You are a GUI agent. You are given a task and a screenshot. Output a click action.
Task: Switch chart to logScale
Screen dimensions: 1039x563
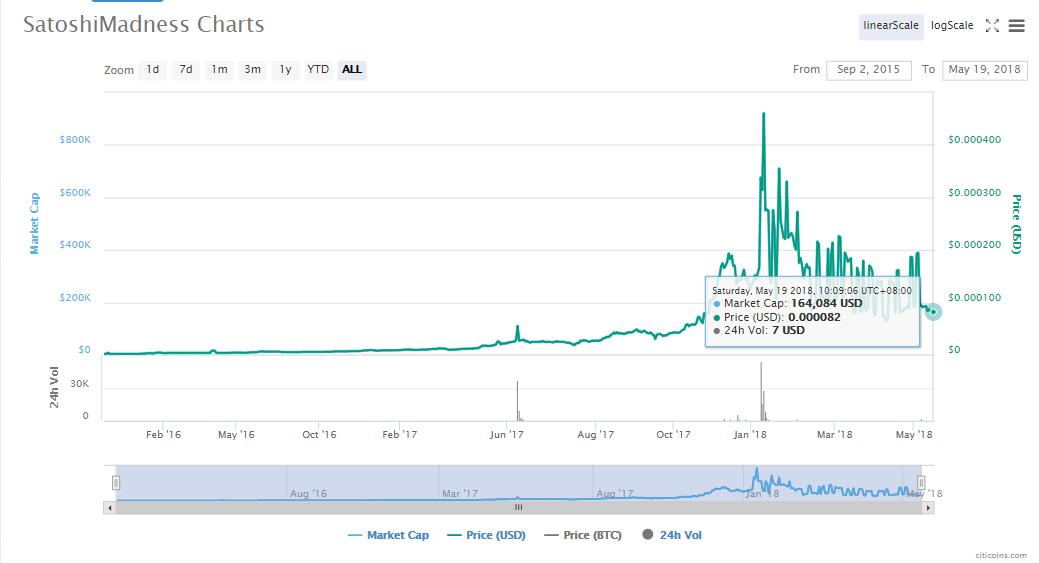click(x=952, y=26)
